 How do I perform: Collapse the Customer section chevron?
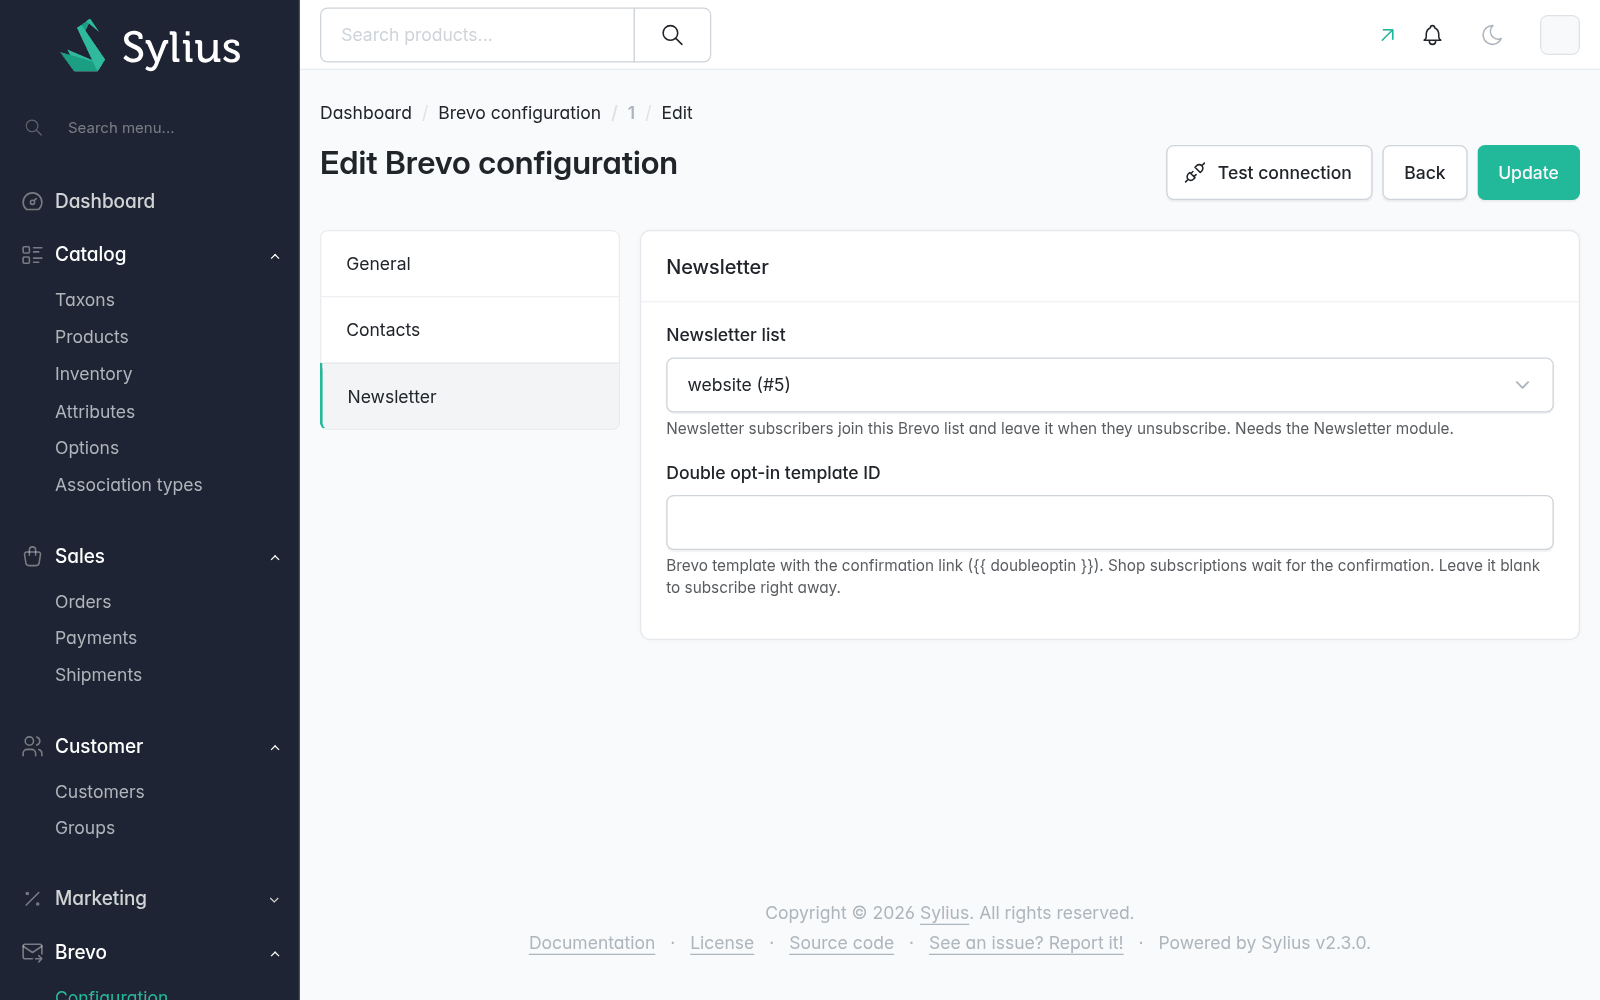(275, 747)
